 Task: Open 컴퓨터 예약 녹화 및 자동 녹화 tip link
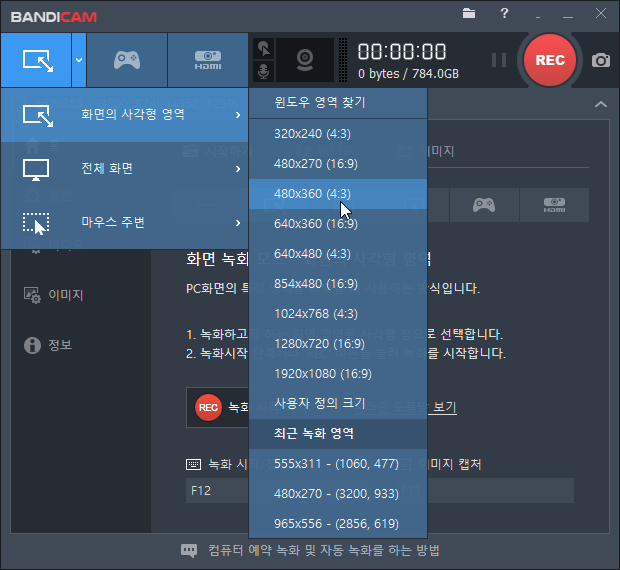324,551
